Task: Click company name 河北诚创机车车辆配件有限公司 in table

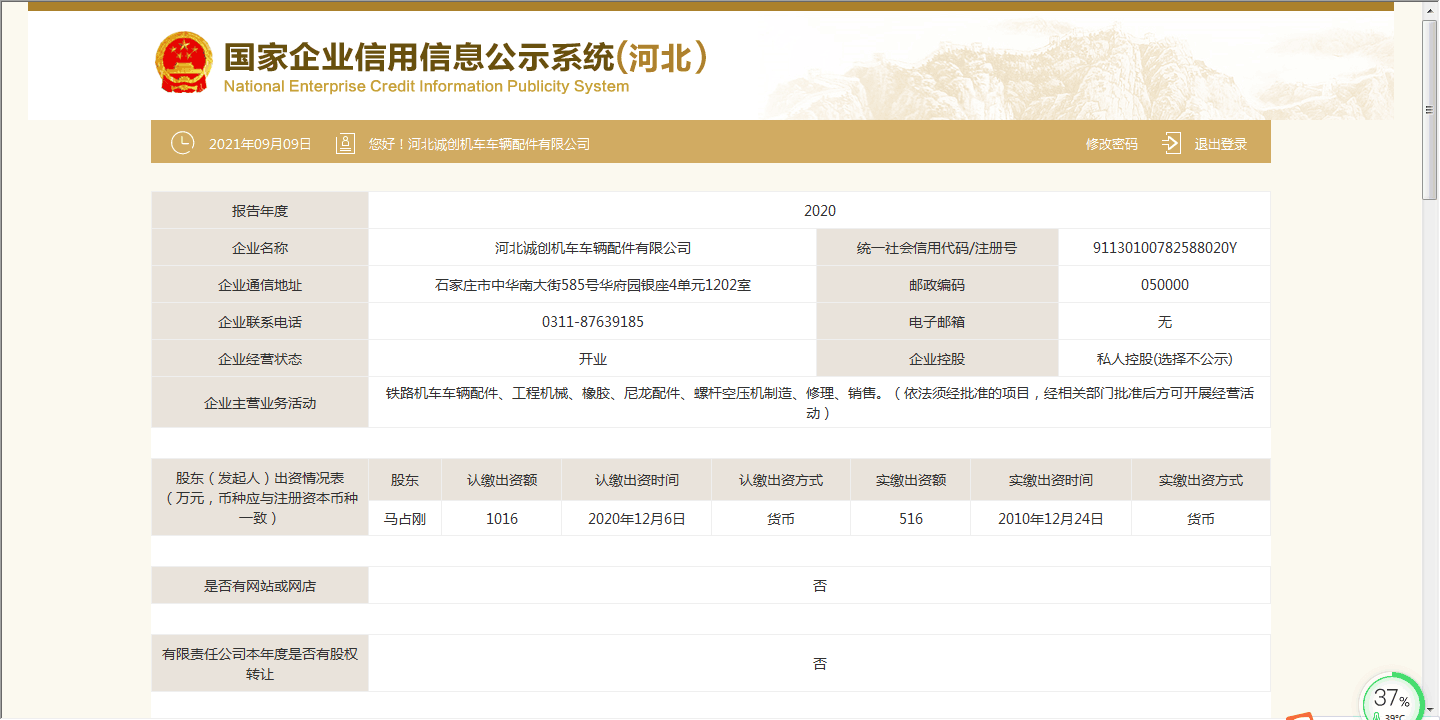Action: click(x=593, y=248)
